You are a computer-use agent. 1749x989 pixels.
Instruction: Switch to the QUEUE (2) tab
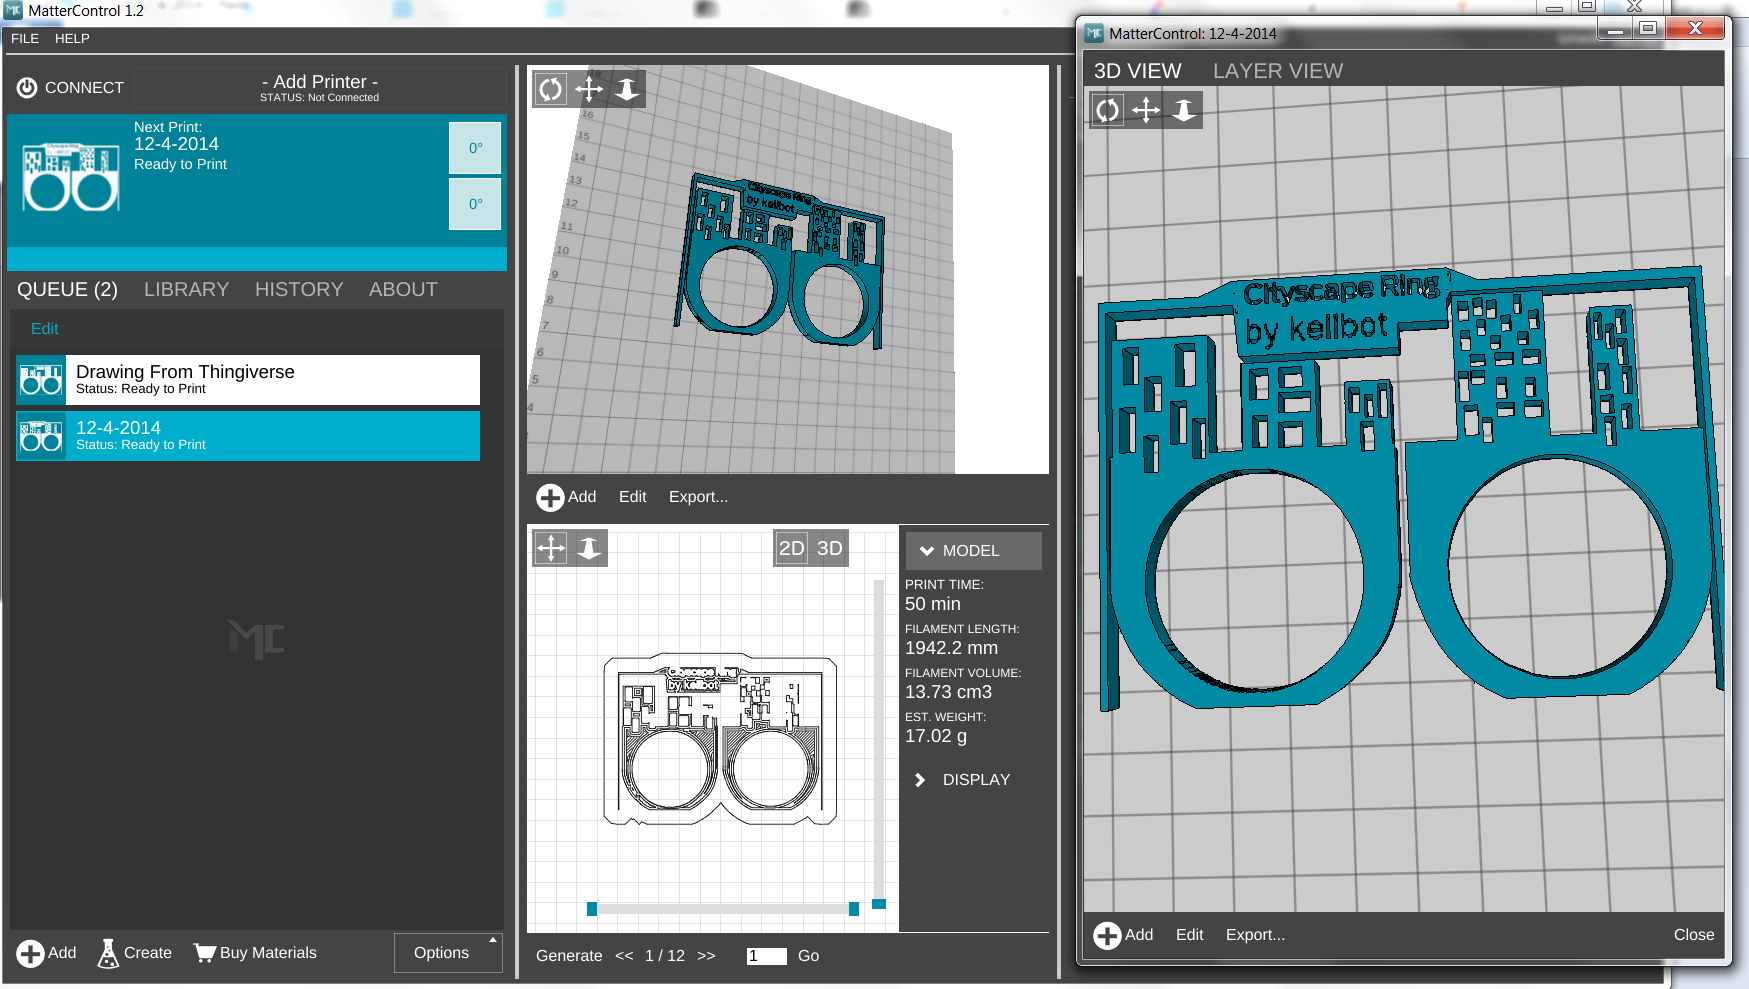[67, 290]
